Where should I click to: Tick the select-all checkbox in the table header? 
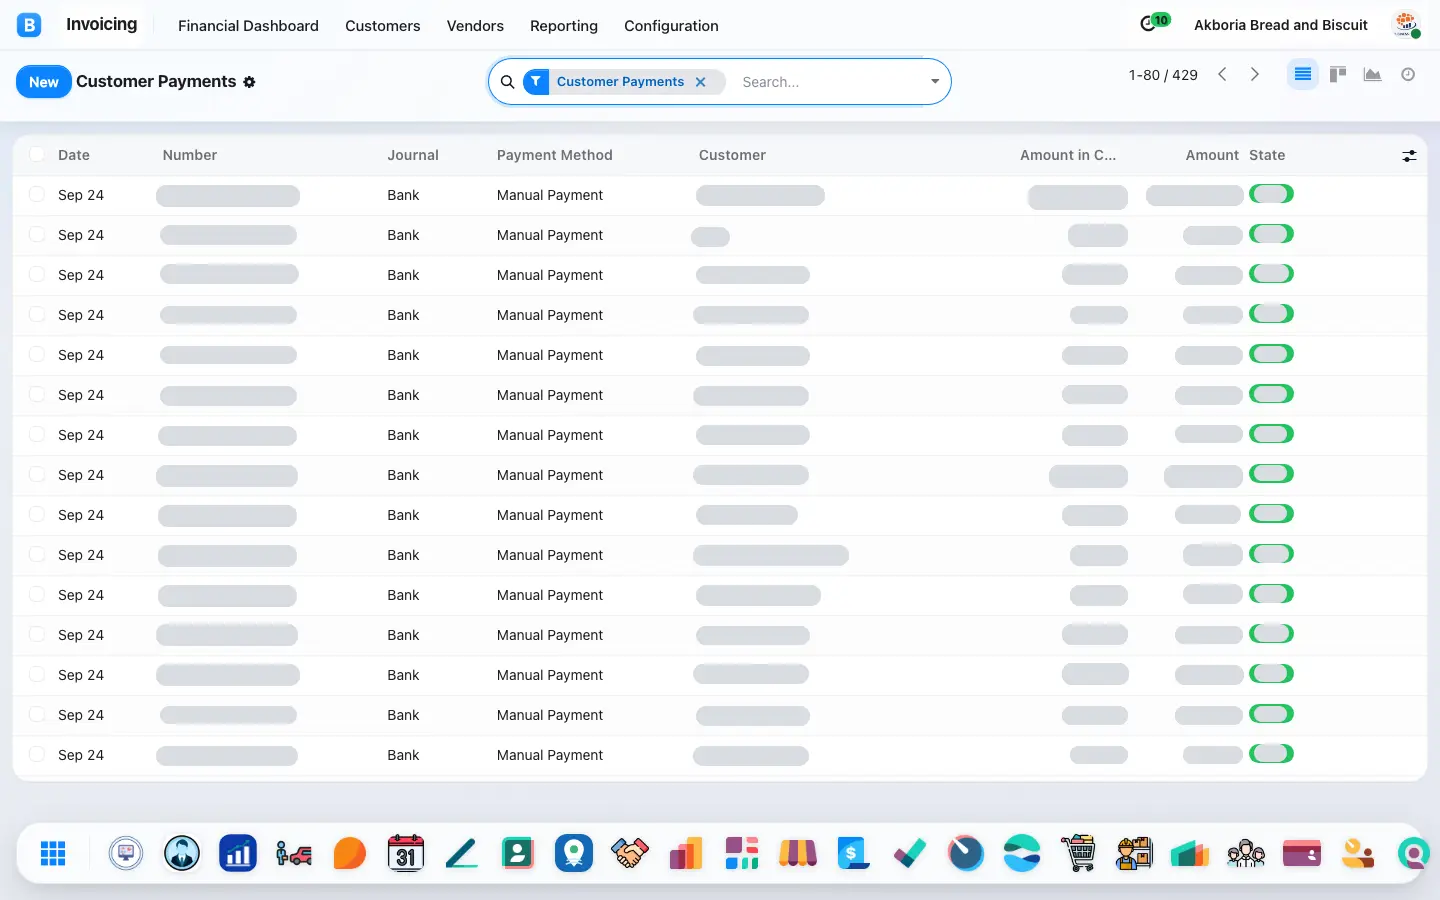point(37,154)
